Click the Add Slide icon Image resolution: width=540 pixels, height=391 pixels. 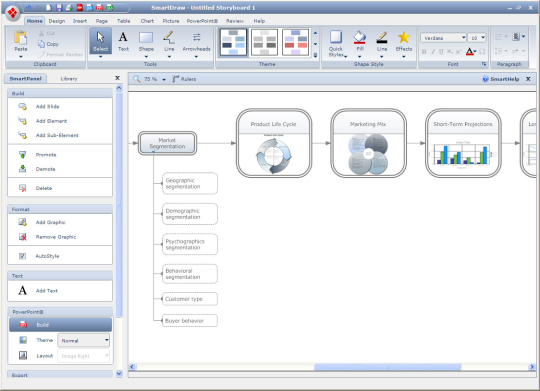coord(22,106)
